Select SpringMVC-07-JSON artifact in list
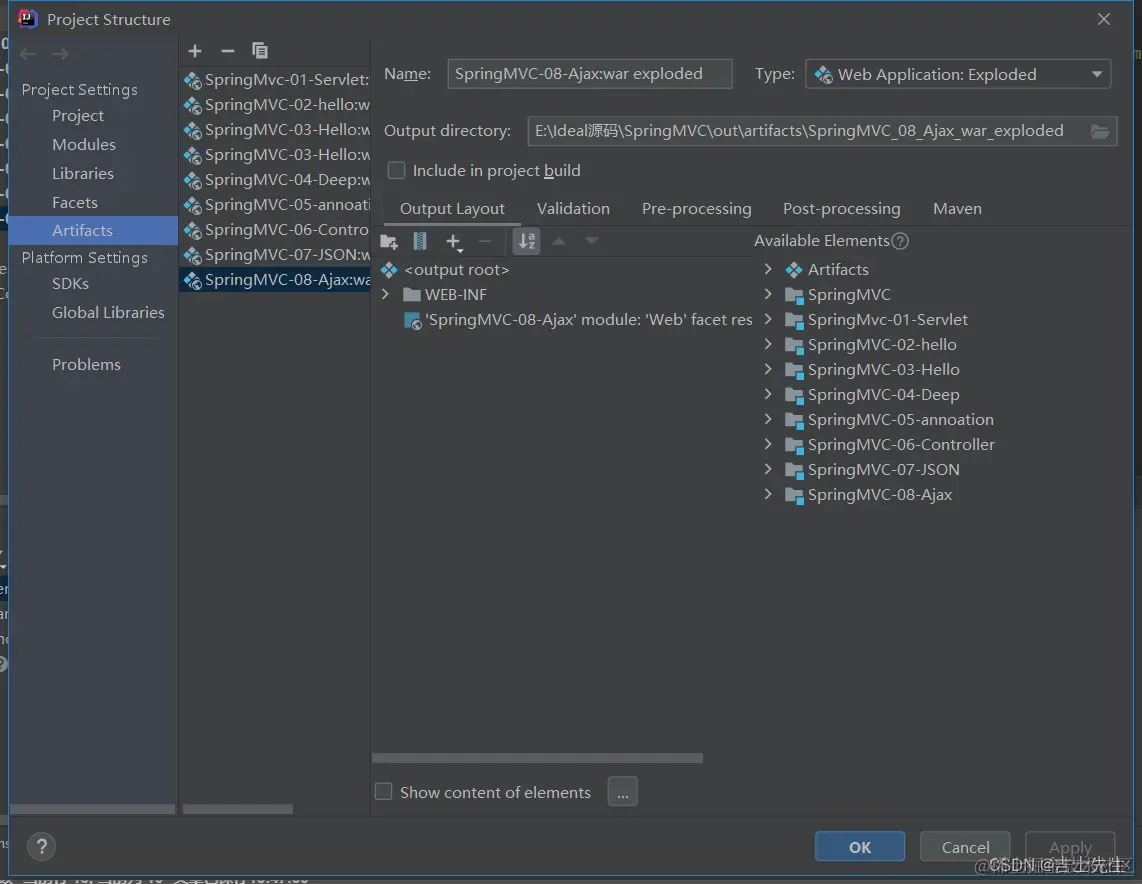 (275, 255)
